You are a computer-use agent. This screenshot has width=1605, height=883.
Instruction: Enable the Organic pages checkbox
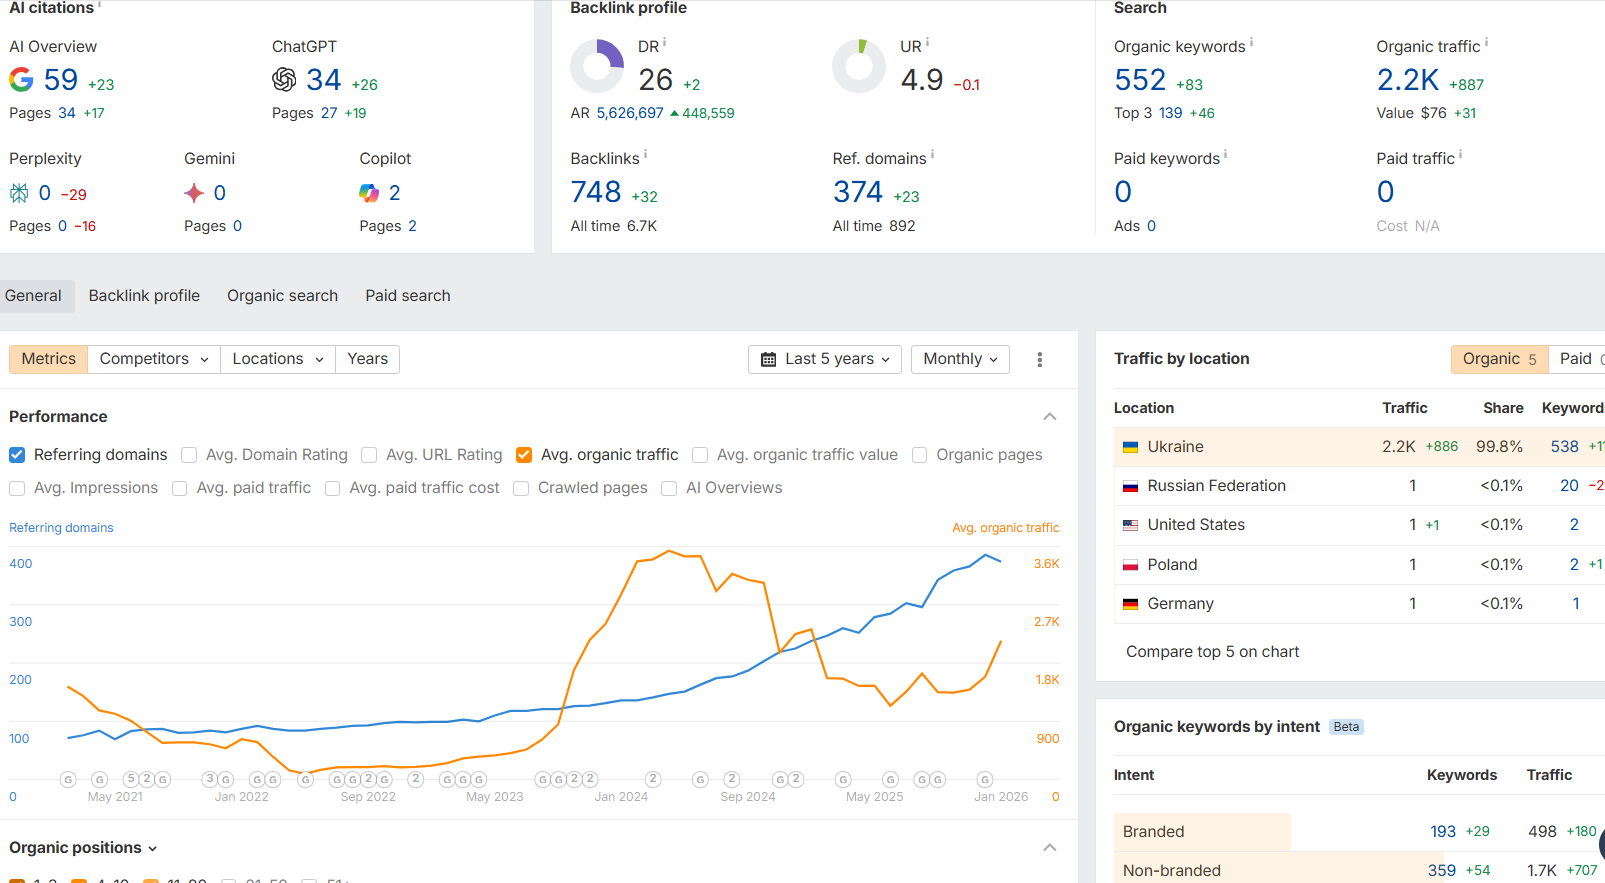click(x=920, y=455)
